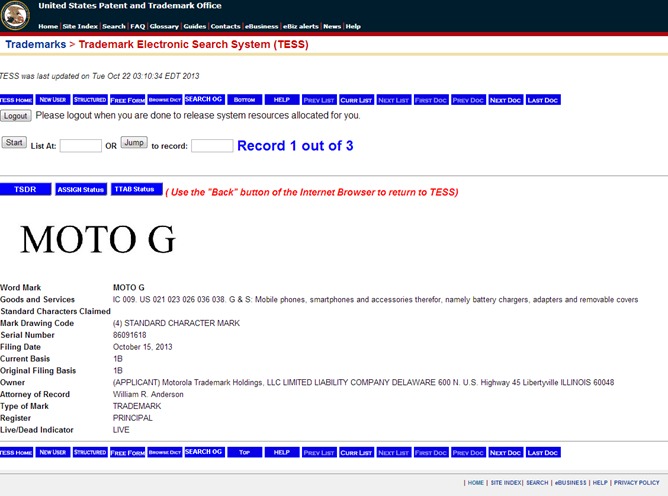Viewport: 668px width, 496px height.
Task: Click the top Free Form button
Action: pyautogui.click(x=127, y=100)
